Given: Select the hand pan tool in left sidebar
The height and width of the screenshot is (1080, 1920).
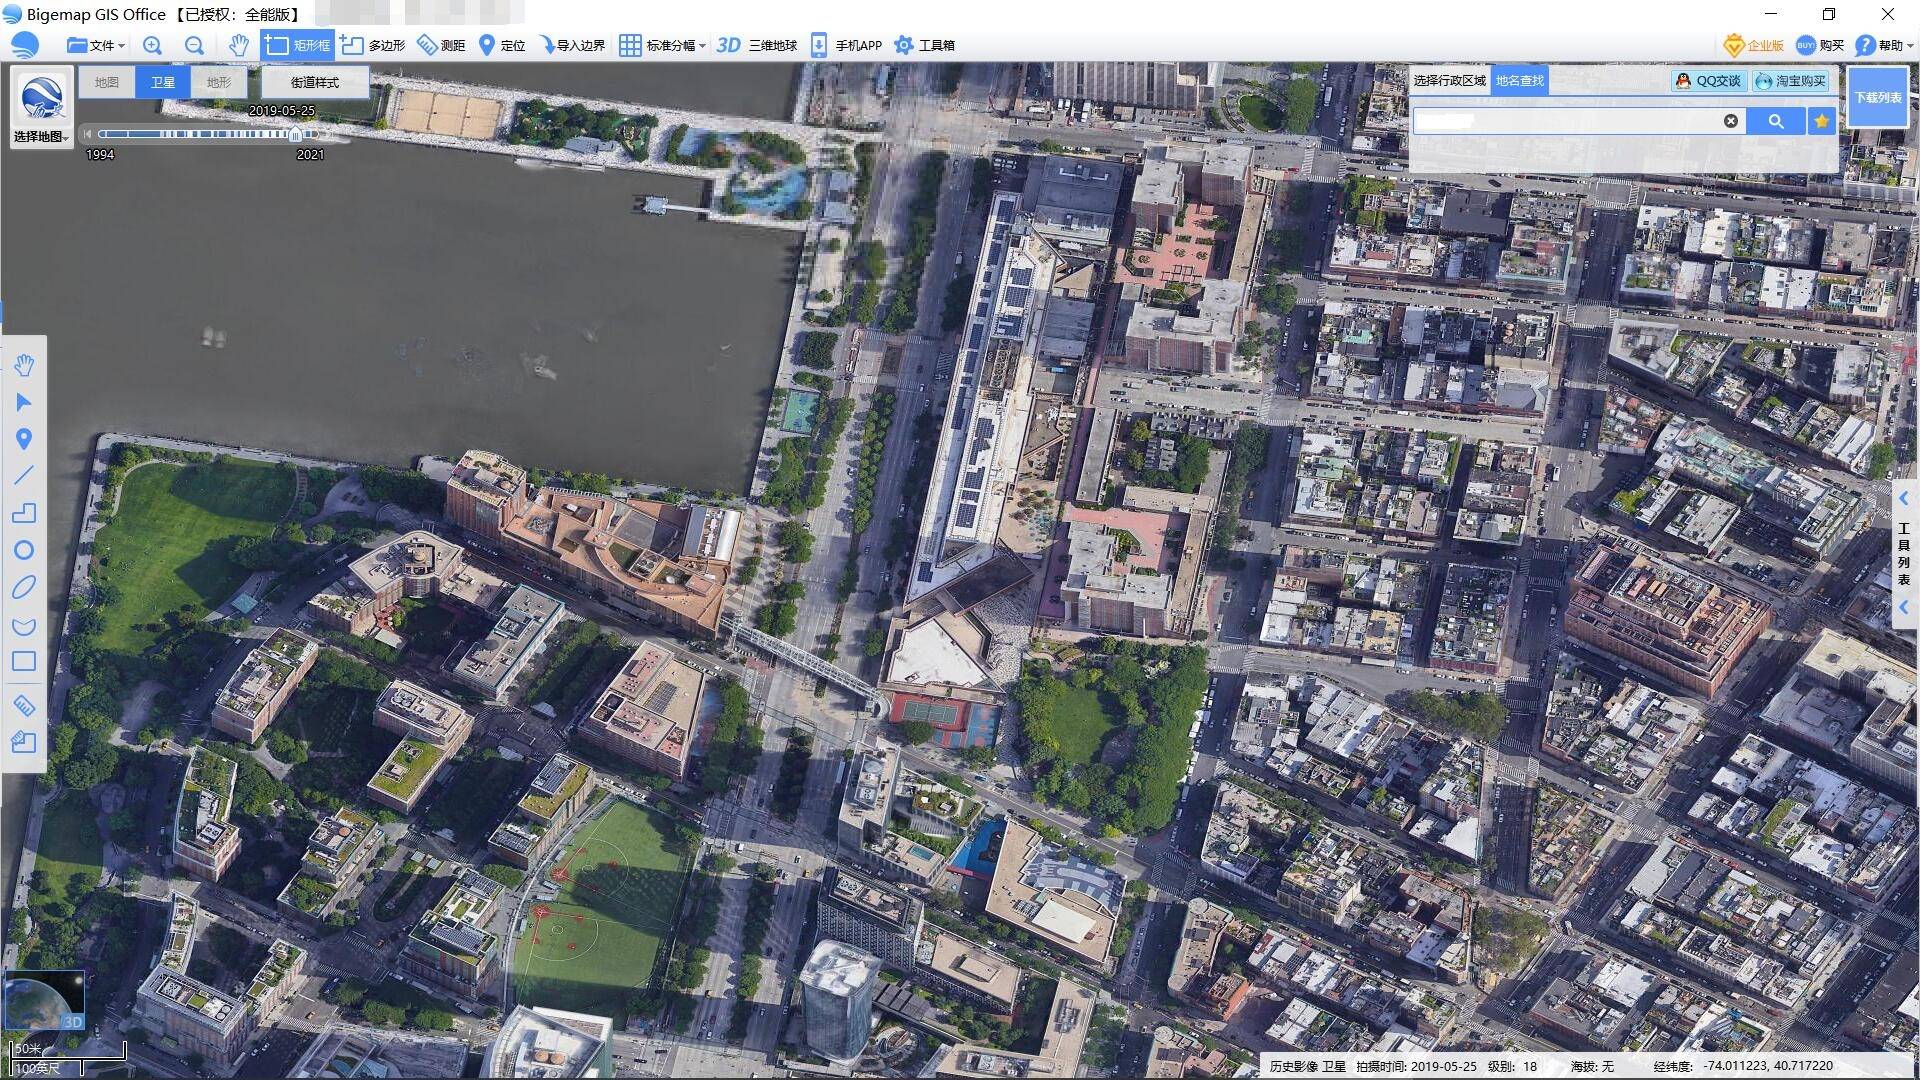Looking at the screenshot, I should (x=24, y=365).
